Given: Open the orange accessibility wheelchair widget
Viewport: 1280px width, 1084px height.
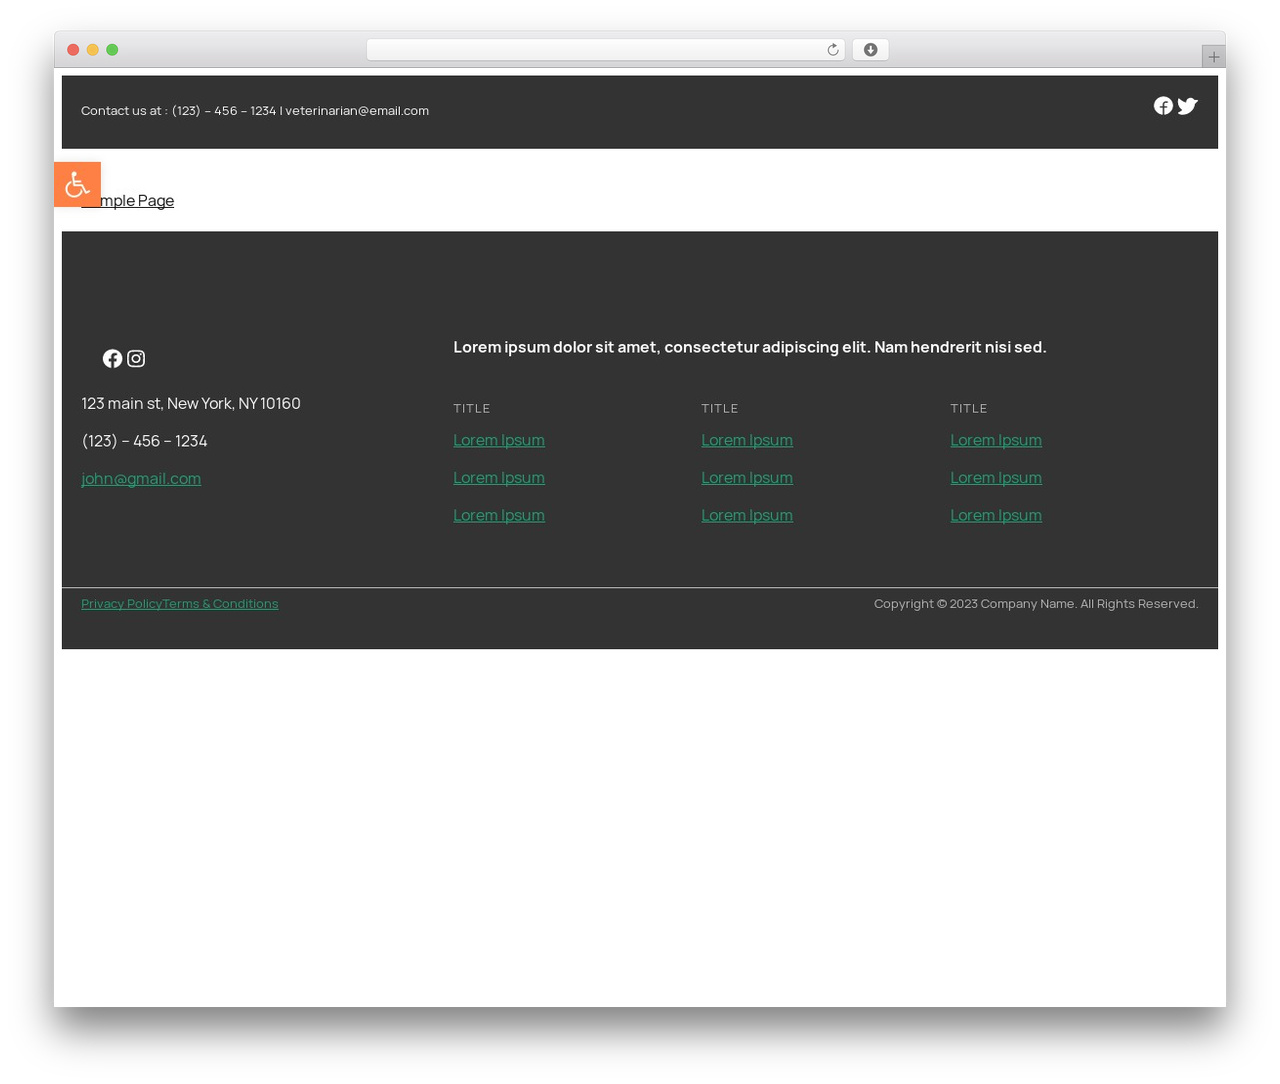Looking at the screenshot, I should pyautogui.click(x=77, y=184).
